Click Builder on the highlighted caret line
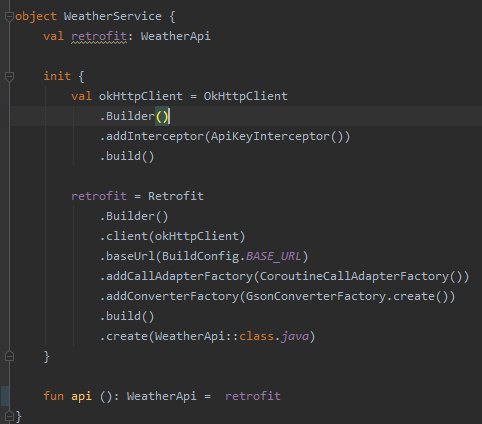 pyautogui.click(x=130, y=116)
